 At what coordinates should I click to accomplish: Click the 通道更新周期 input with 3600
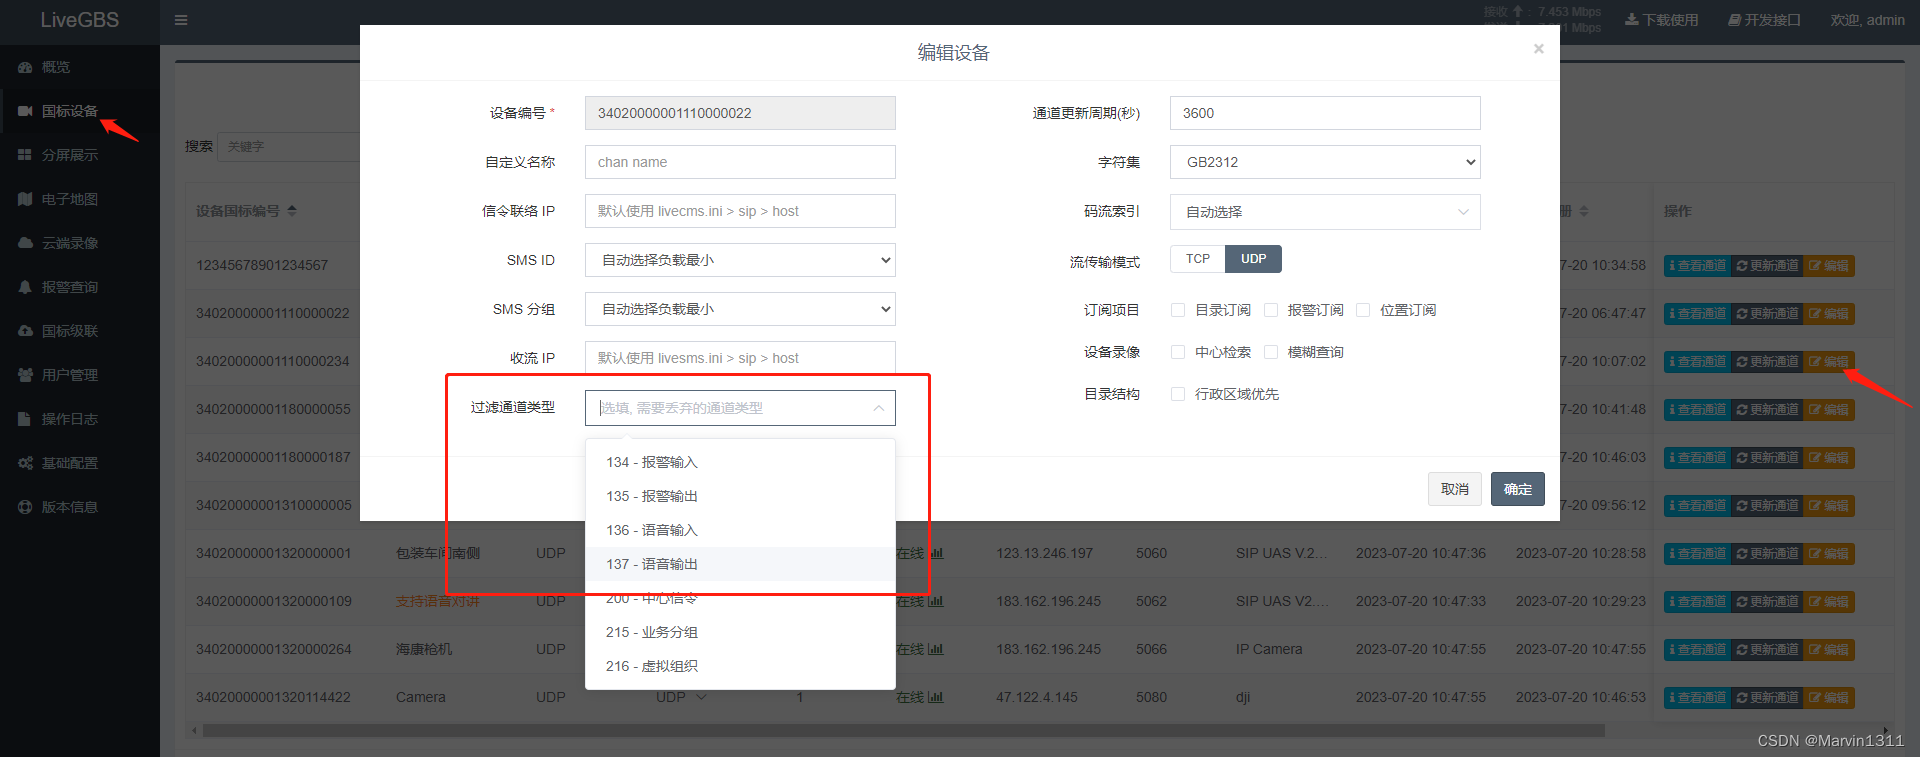pyautogui.click(x=1325, y=113)
